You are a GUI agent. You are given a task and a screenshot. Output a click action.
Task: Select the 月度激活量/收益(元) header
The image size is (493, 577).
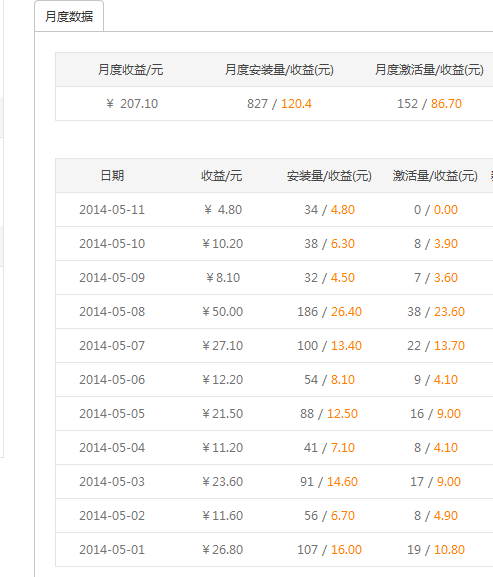click(x=429, y=70)
